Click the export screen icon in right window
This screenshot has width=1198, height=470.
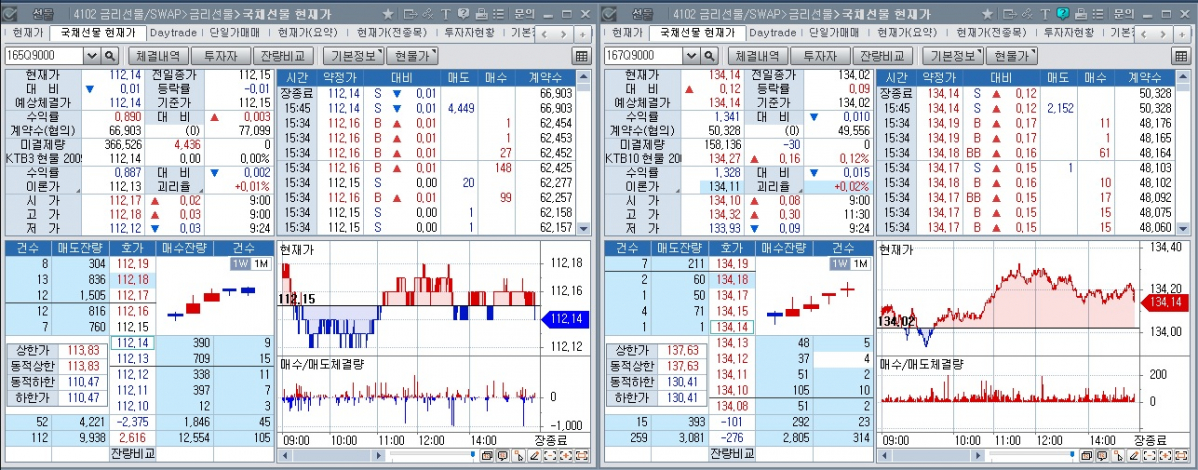(1009, 14)
